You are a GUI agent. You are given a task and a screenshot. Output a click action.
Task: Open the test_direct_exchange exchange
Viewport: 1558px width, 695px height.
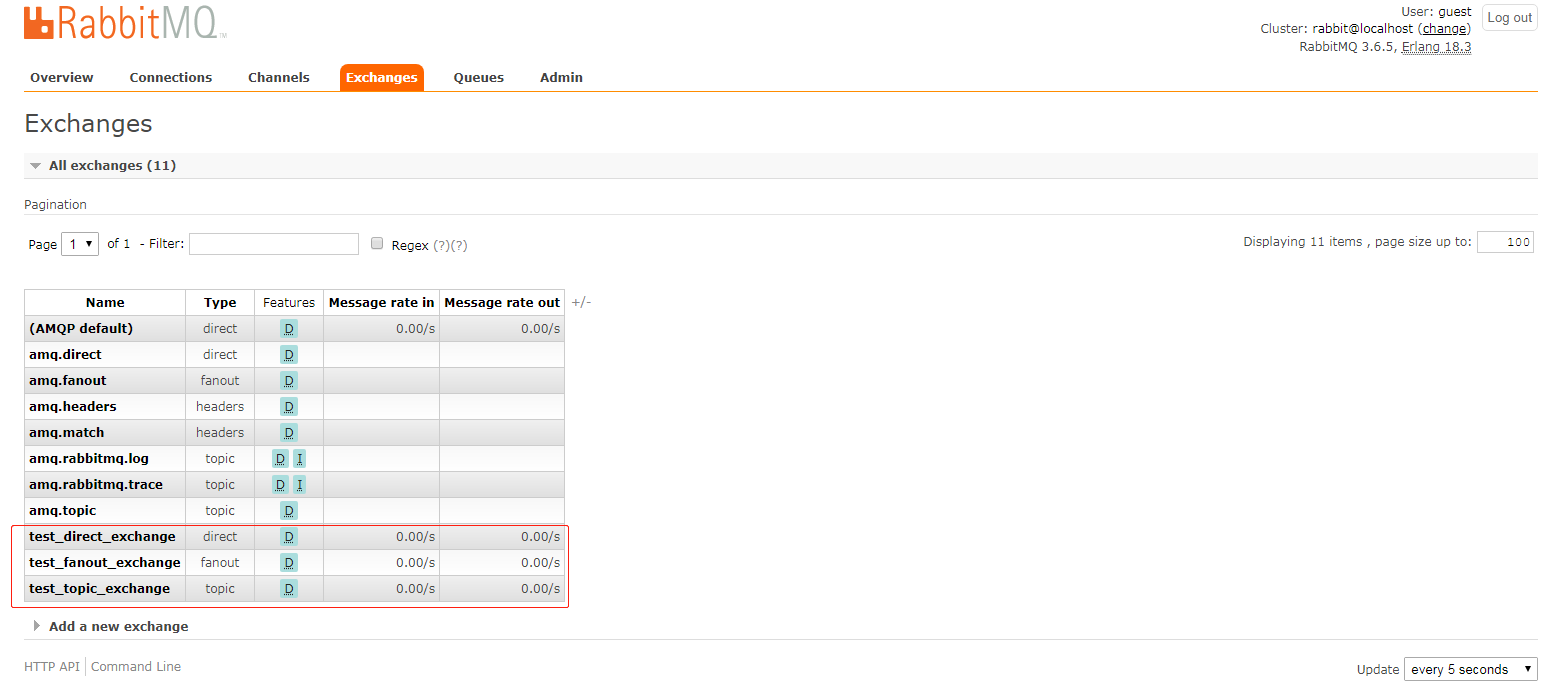tap(102, 537)
